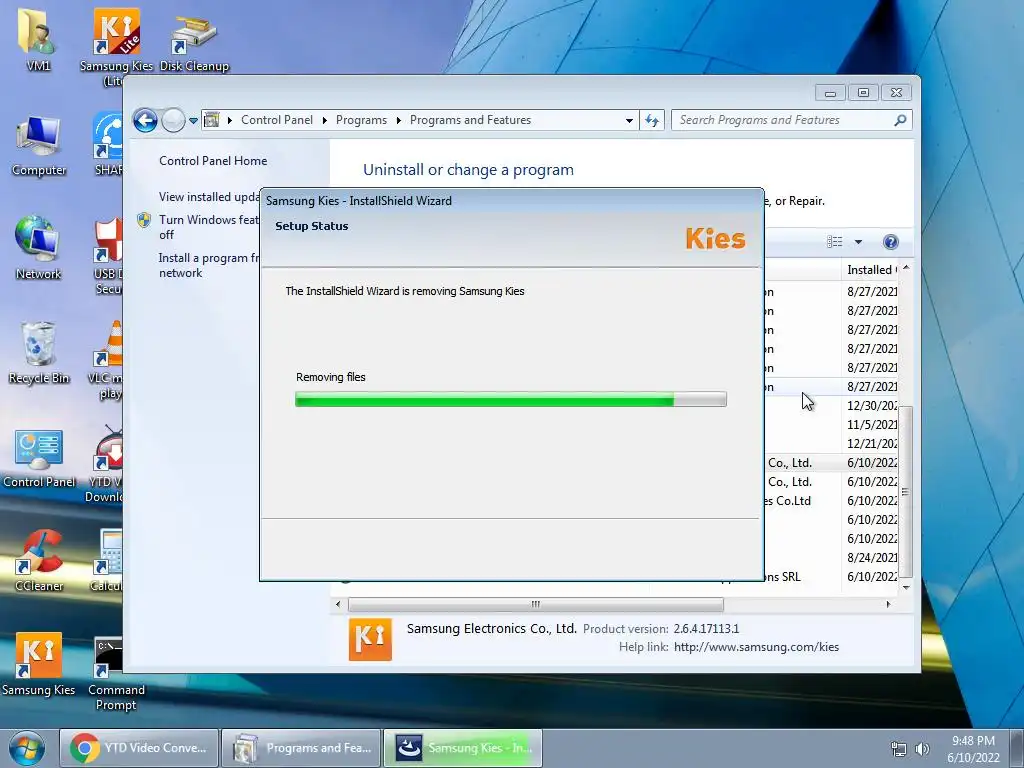The width and height of the screenshot is (1024, 768).
Task: Open USB Disk Security desktop shortcut
Action: [108, 256]
